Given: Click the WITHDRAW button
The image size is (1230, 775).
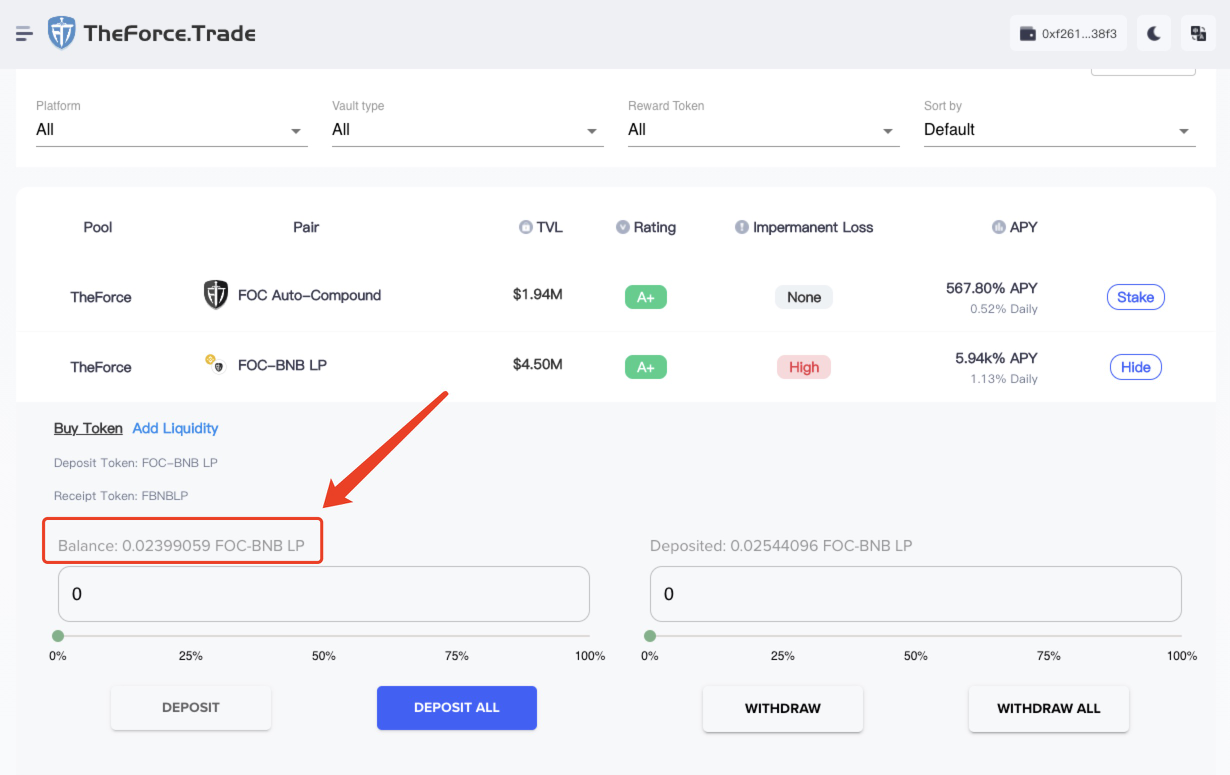Looking at the screenshot, I should point(783,708).
